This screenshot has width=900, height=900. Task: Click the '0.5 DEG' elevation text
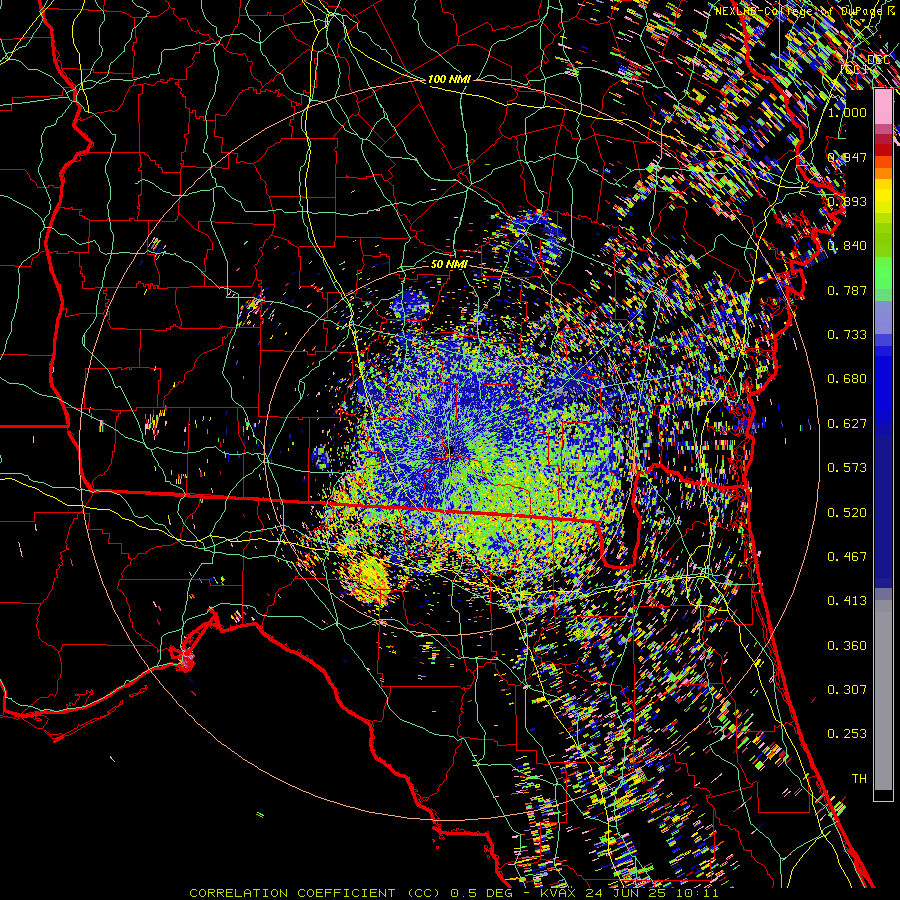(483, 893)
